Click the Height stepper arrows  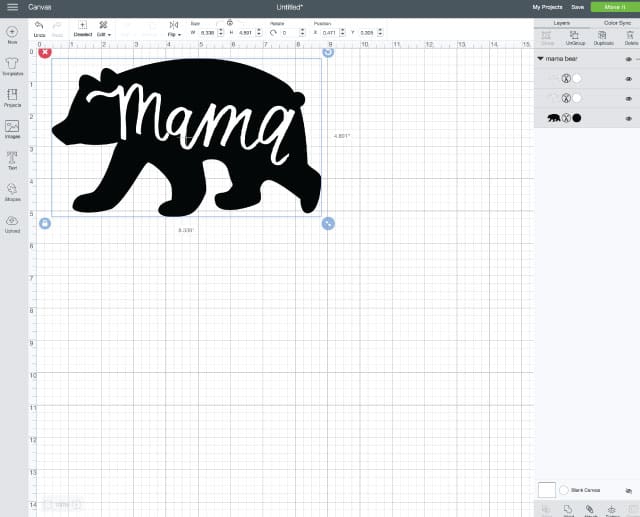tap(259, 32)
